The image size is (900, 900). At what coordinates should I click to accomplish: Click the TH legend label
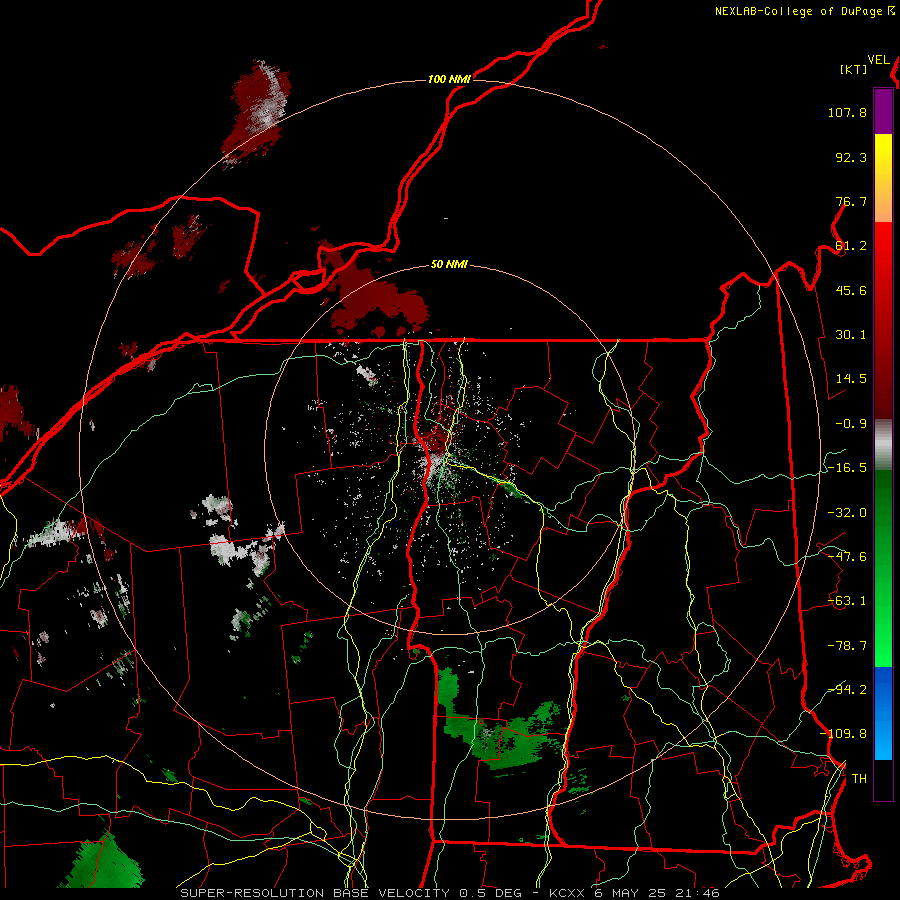point(859,778)
